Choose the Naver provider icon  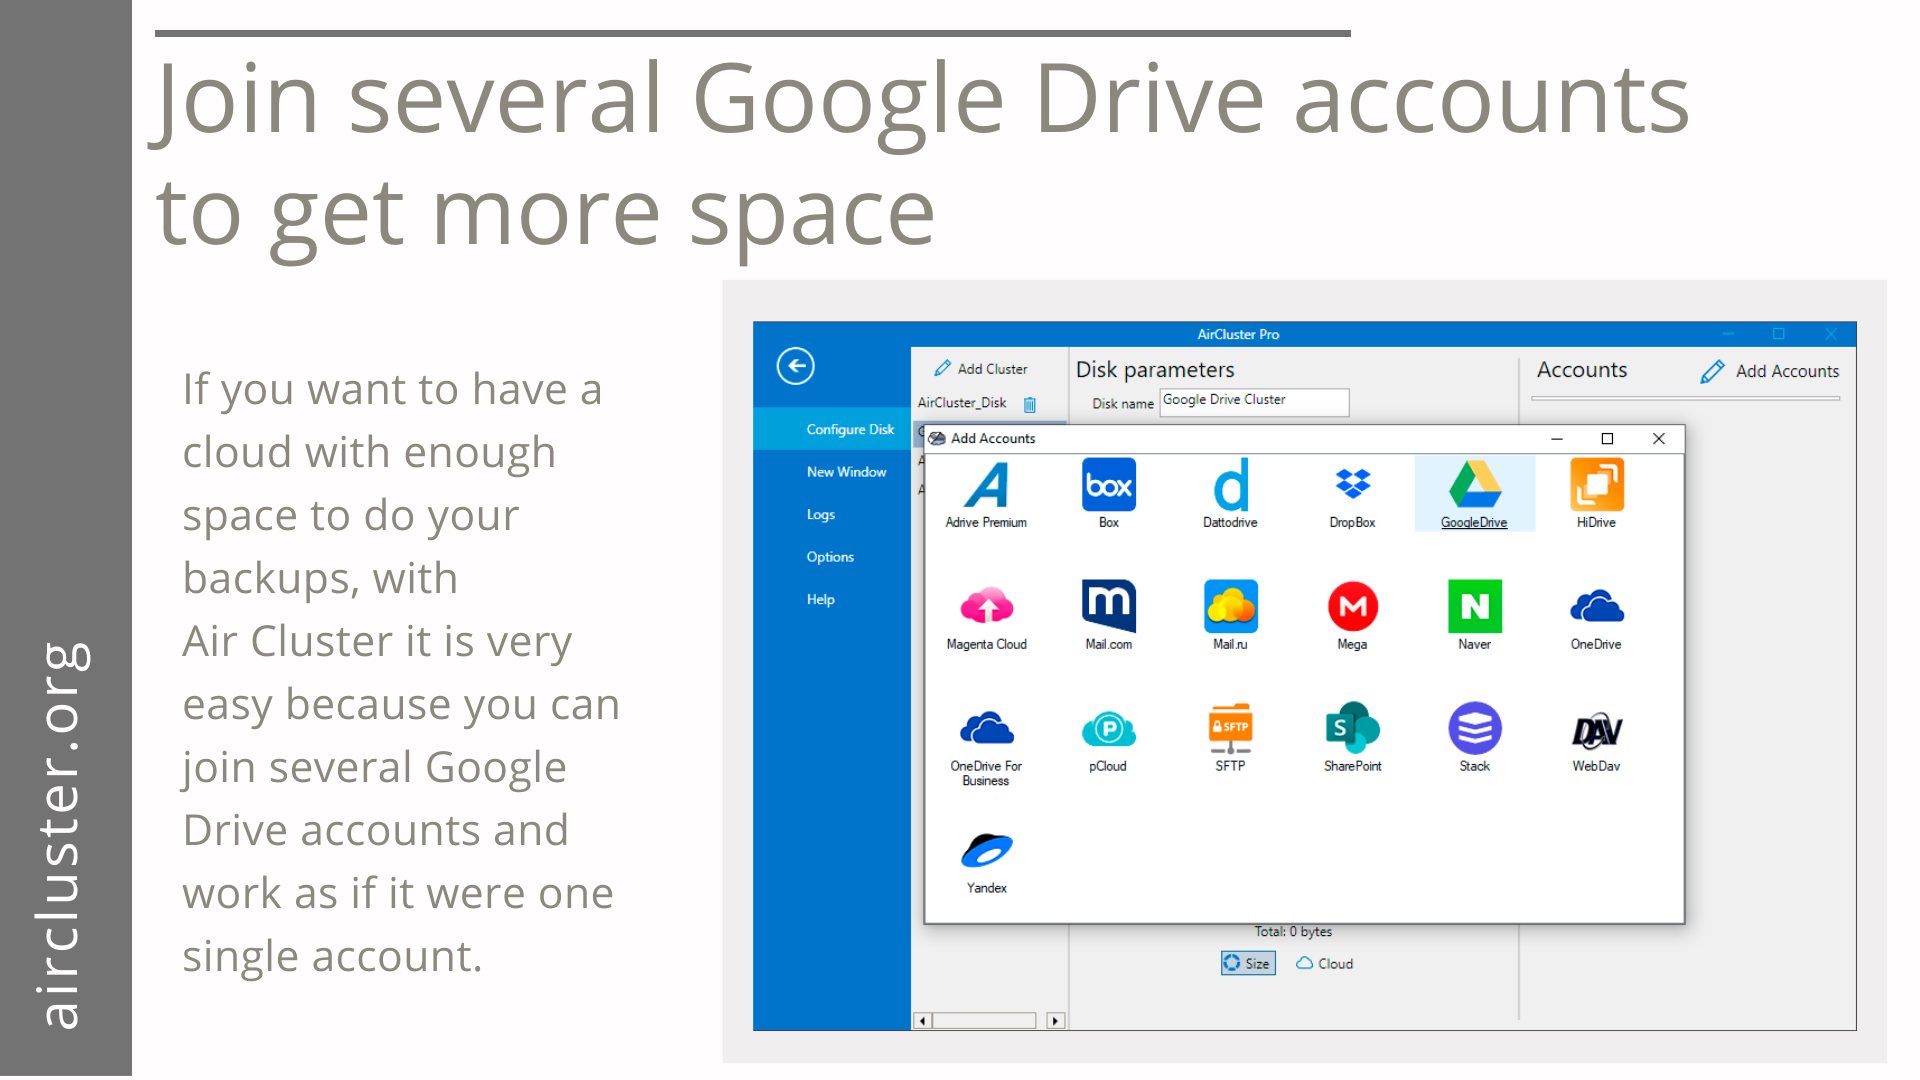point(1474,616)
